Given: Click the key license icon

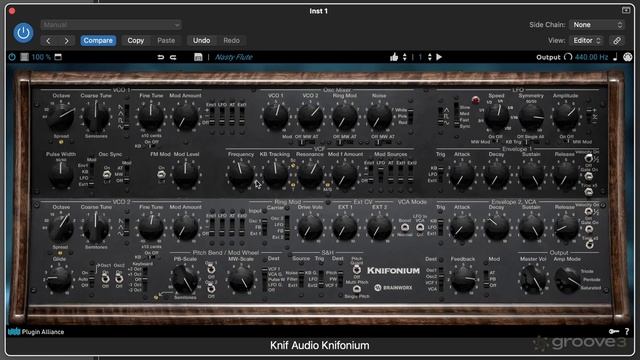Looking at the screenshot, I should pyautogui.click(x=613, y=331).
